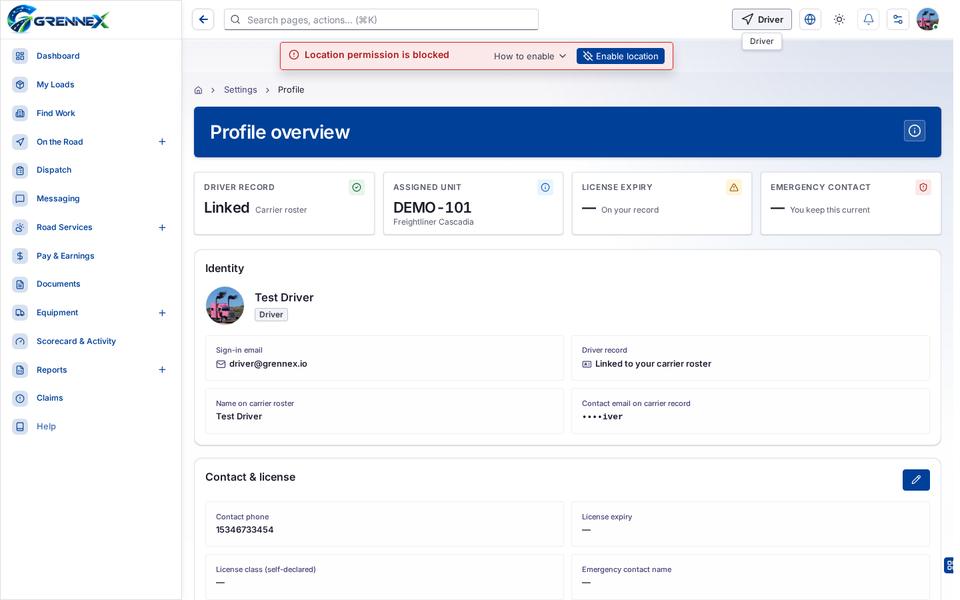This screenshot has width=960, height=600.
Task: Click the License Expiry warning icon
Action: (x=733, y=187)
